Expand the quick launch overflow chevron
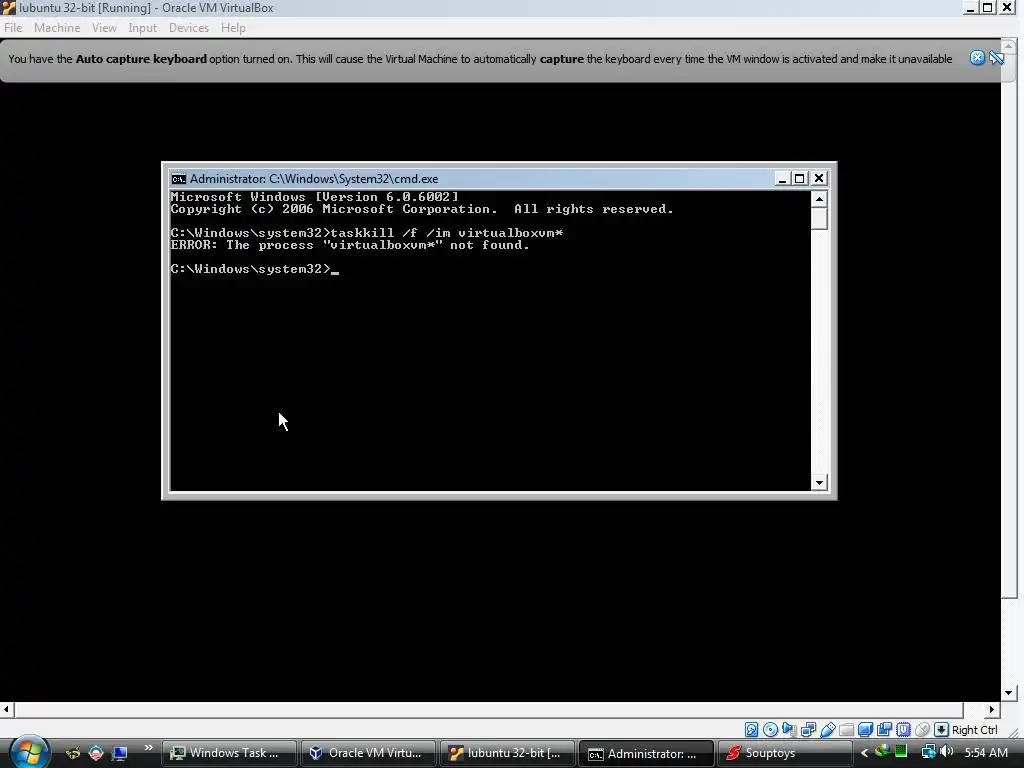 (x=148, y=748)
